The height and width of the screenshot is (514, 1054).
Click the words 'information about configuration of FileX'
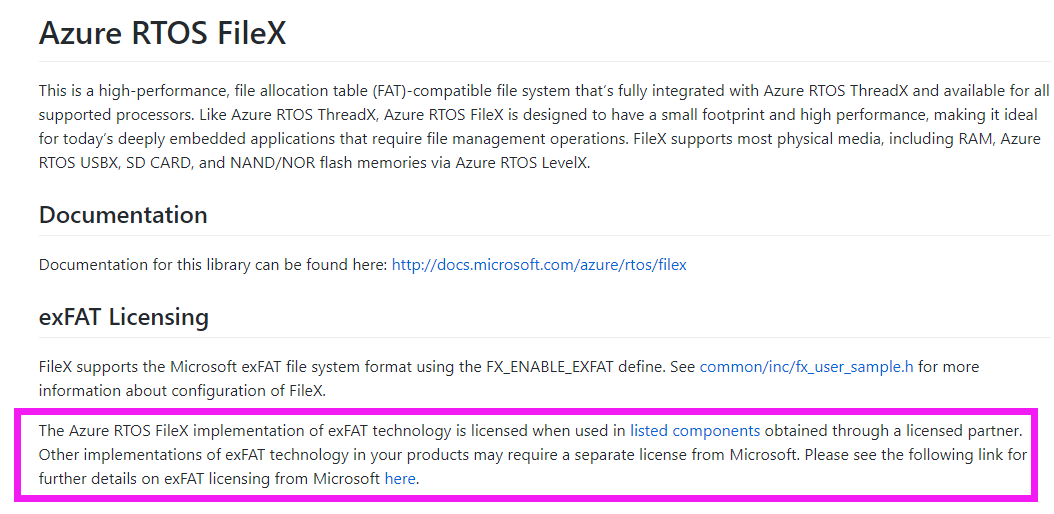click(x=180, y=391)
